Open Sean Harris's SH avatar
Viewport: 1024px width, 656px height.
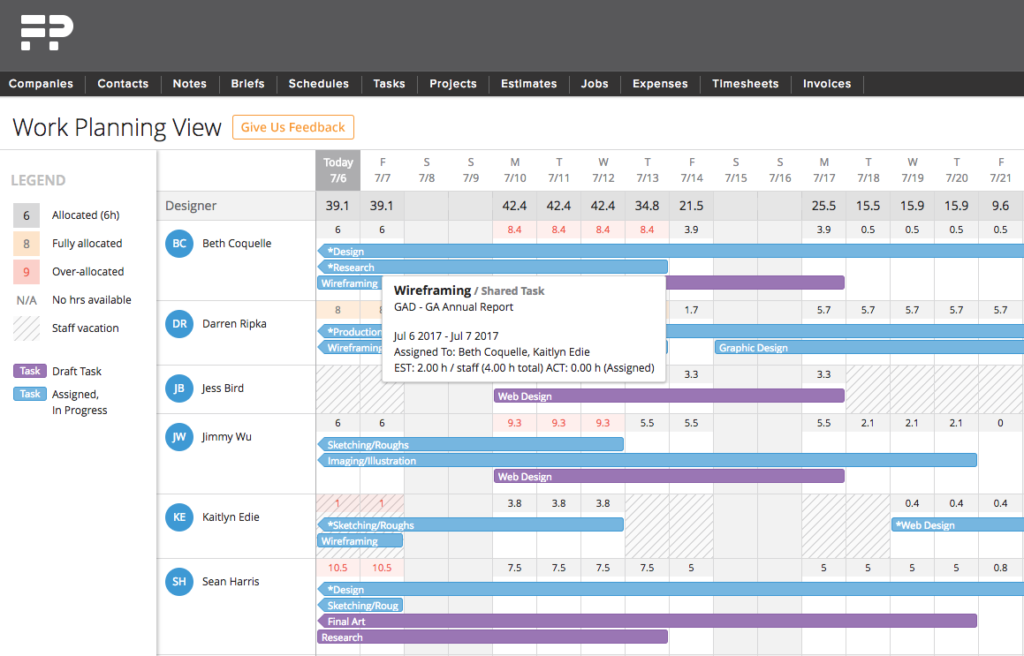pyautogui.click(x=179, y=581)
